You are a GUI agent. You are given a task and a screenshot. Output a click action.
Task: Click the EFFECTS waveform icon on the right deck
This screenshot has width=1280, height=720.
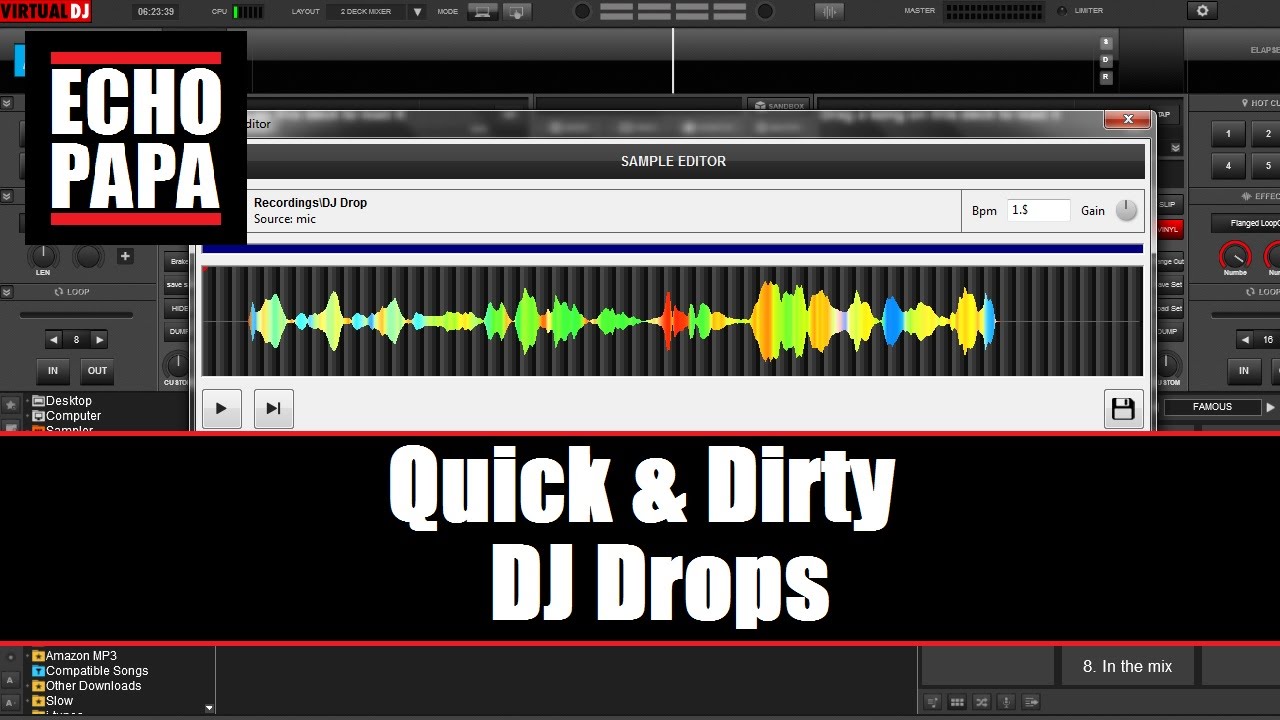1246,197
